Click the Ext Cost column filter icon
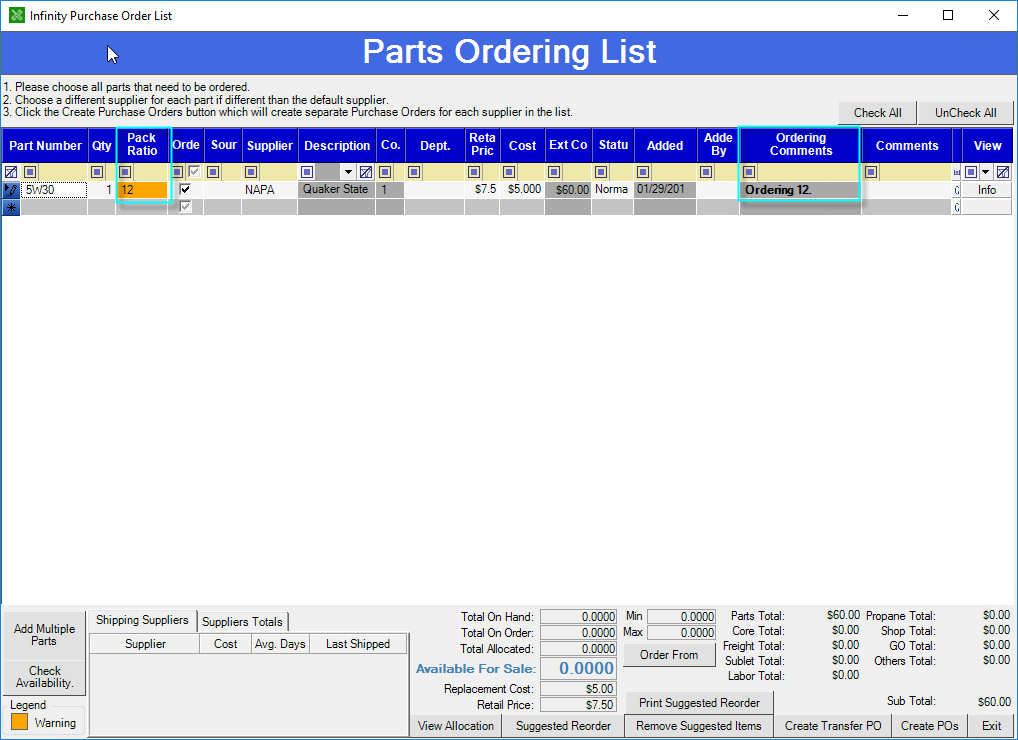1018x740 pixels. [554, 172]
